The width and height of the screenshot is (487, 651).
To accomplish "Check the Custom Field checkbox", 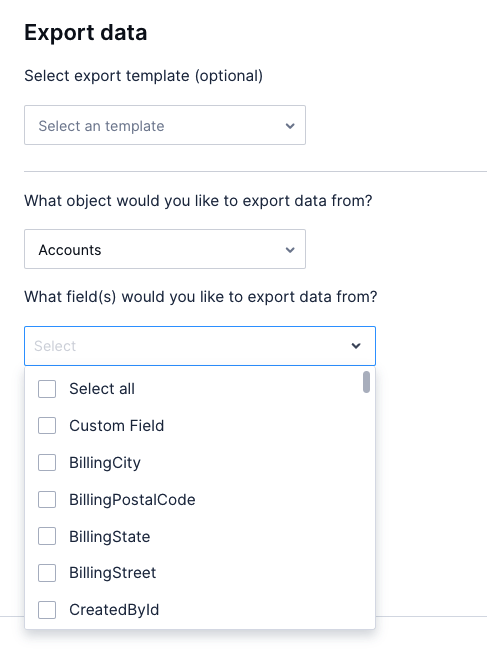I will [x=47, y=426].
